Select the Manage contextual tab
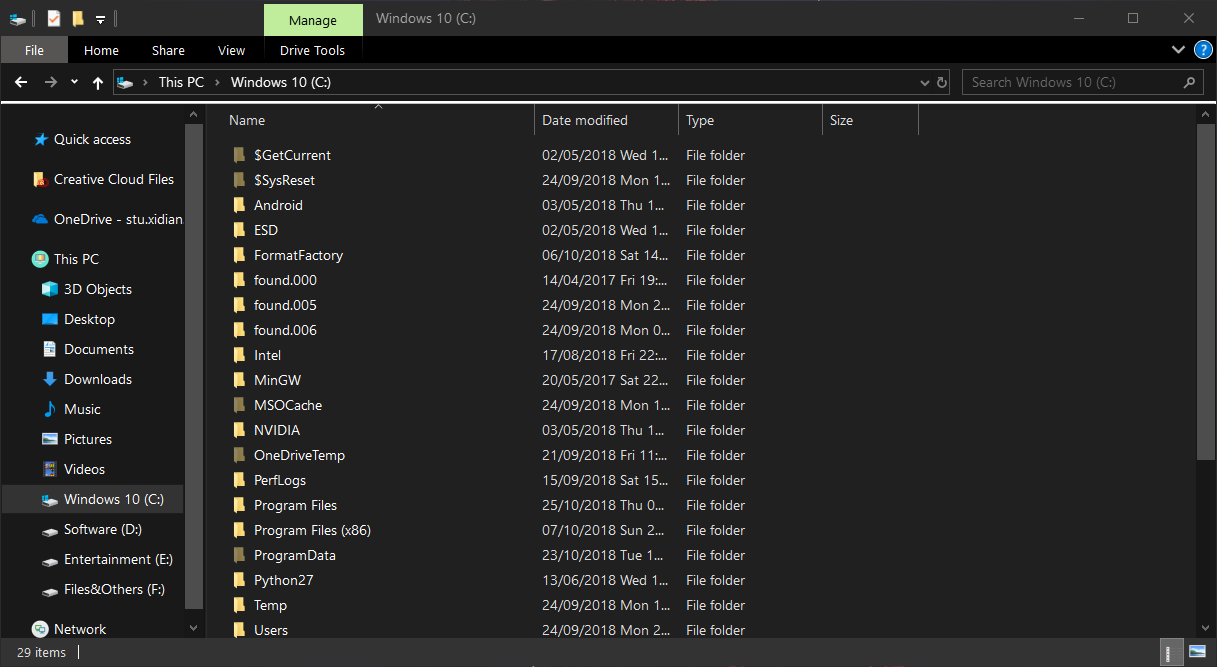This screenshot has height=667, width=1217. (x=313, y=20)
